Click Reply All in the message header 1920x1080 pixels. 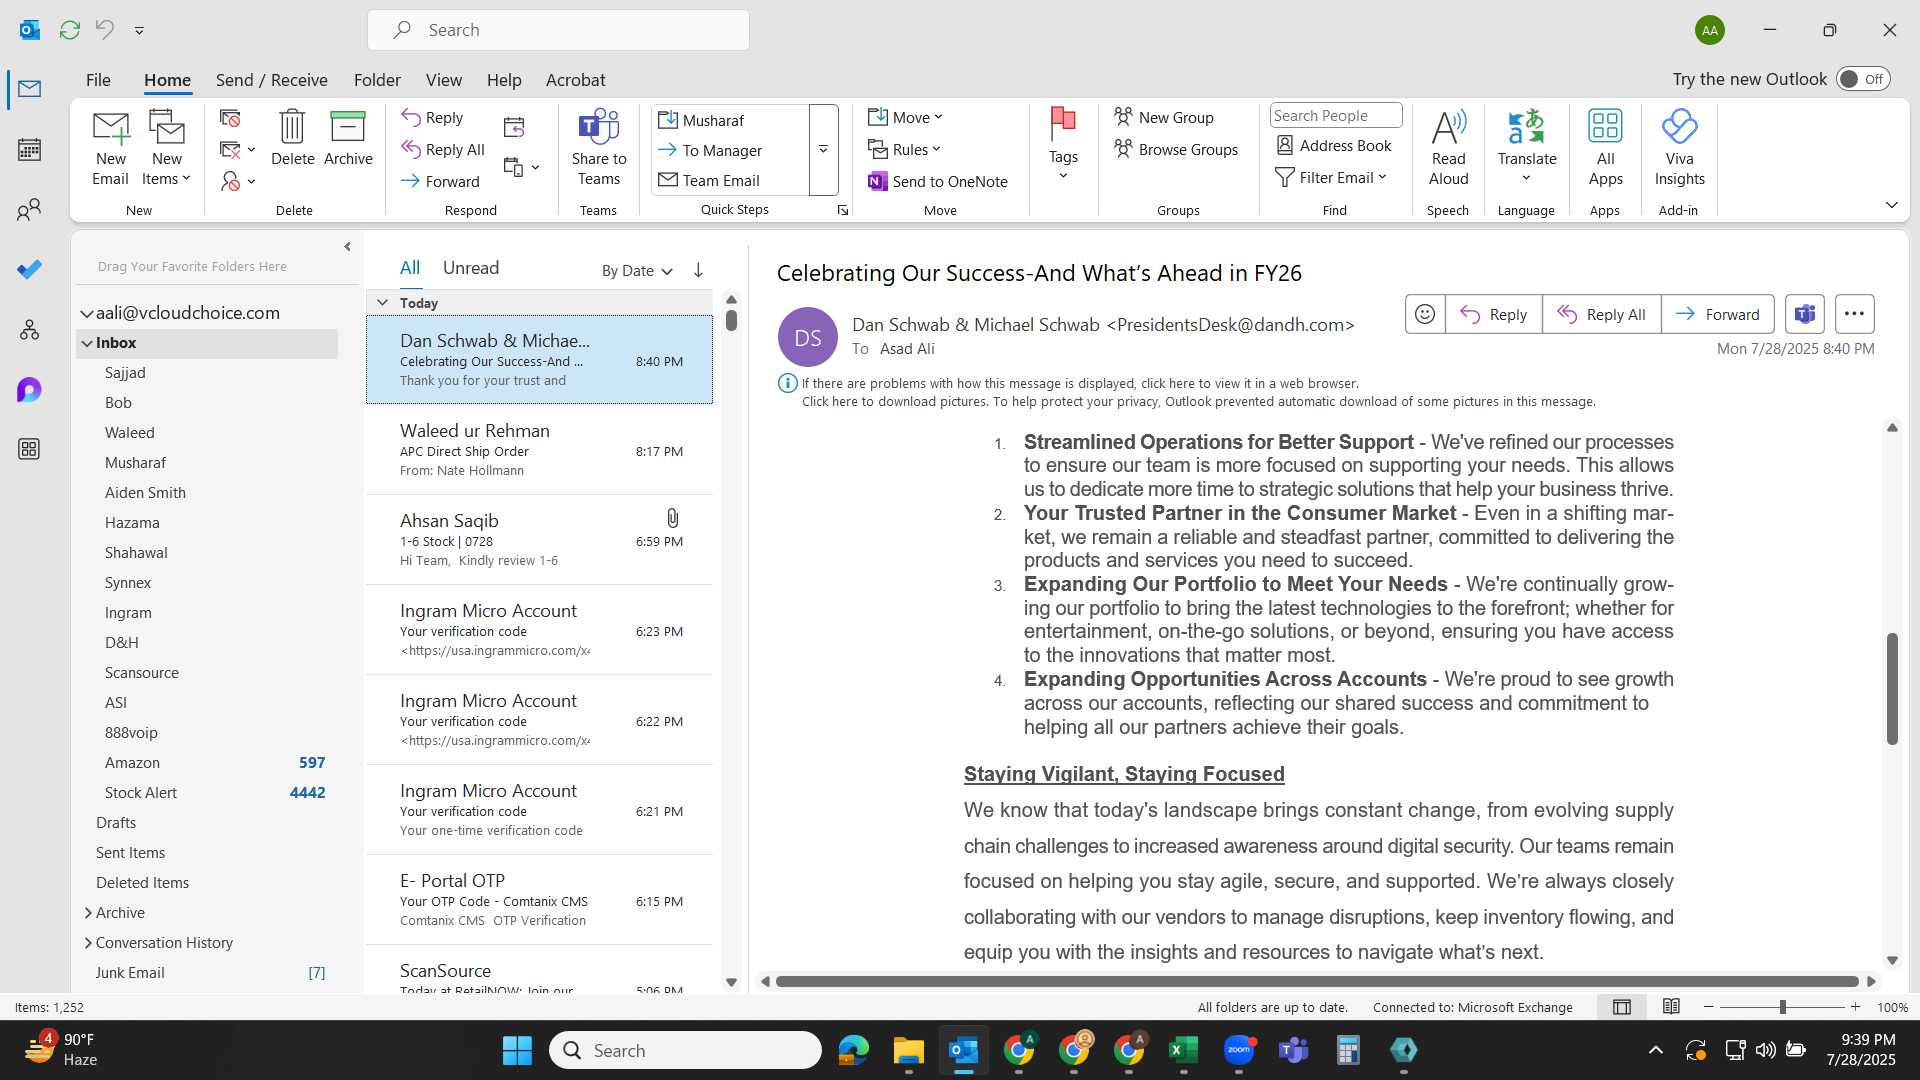click(1601, 314)
